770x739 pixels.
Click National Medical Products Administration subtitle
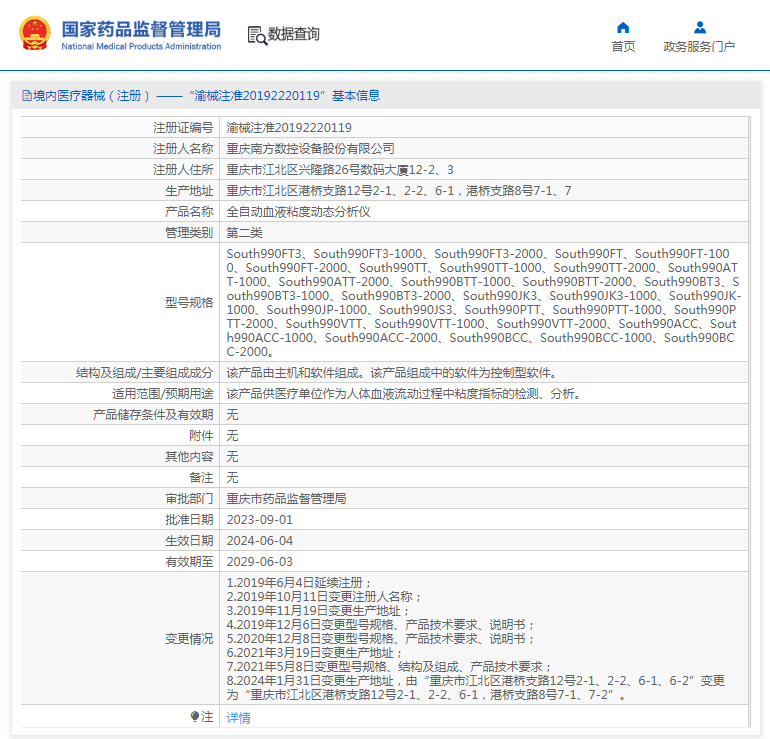(x=141, y=46)
